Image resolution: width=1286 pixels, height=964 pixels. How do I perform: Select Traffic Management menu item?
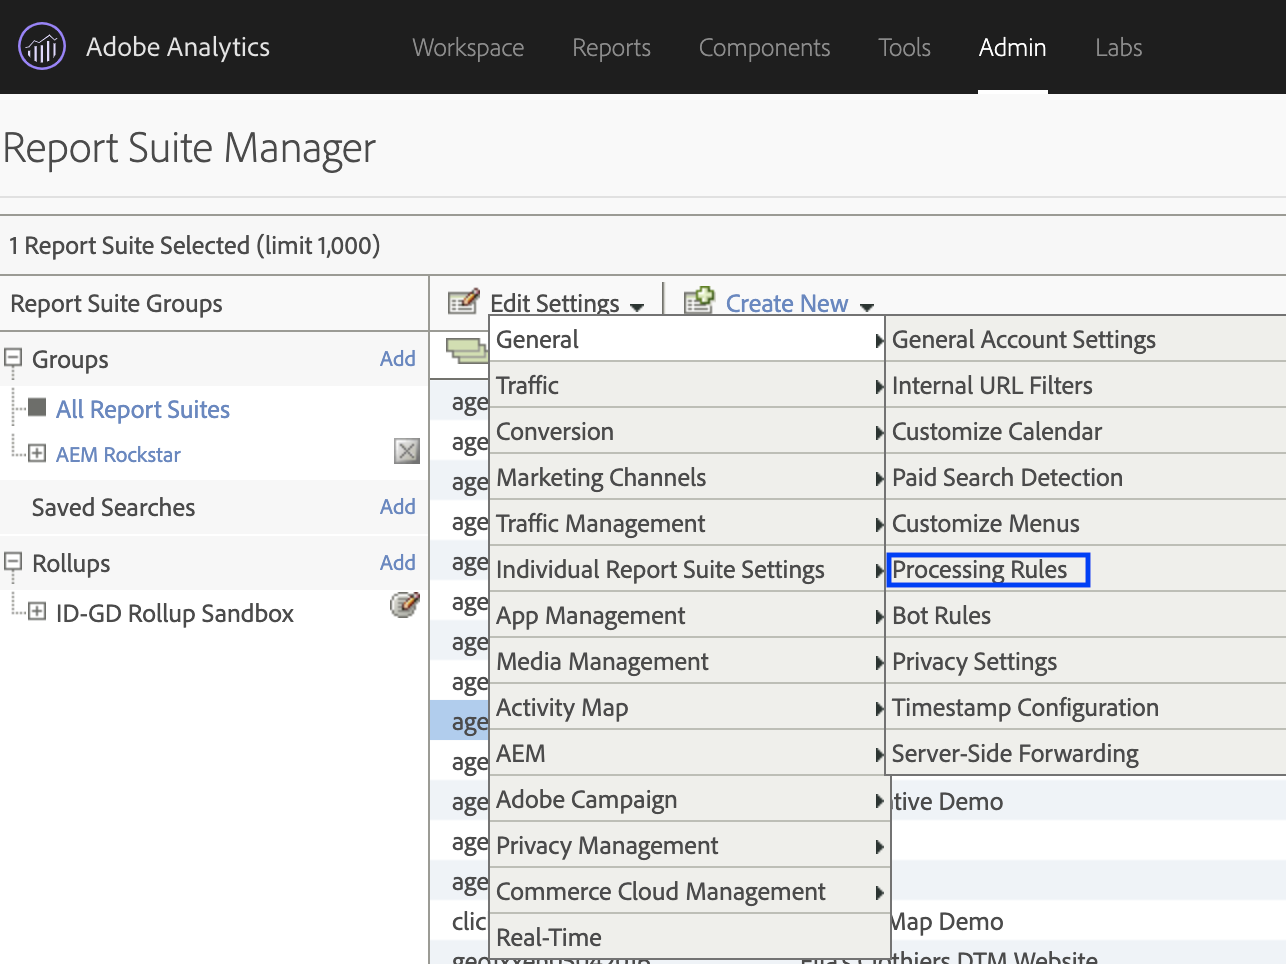[689, 523]
